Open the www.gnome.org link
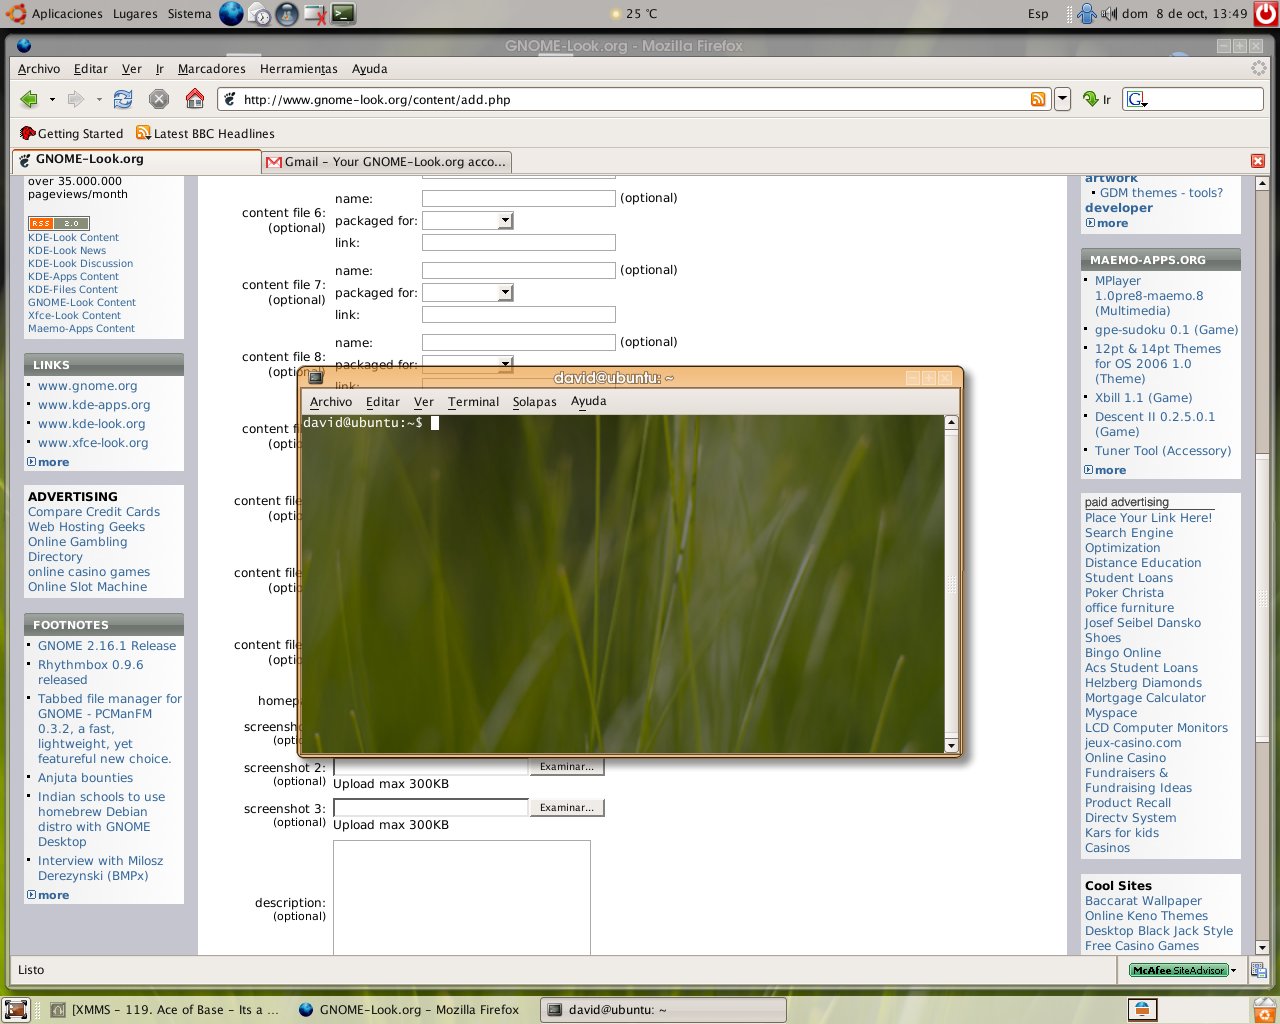The image size is (1280, 1024). click(x=88, y=386)
